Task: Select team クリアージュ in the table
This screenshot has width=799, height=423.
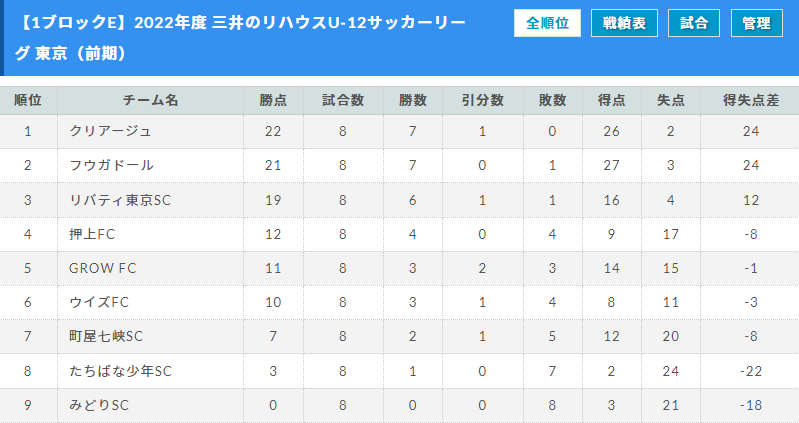Action: pyautogui.click(x=110, y=131)
